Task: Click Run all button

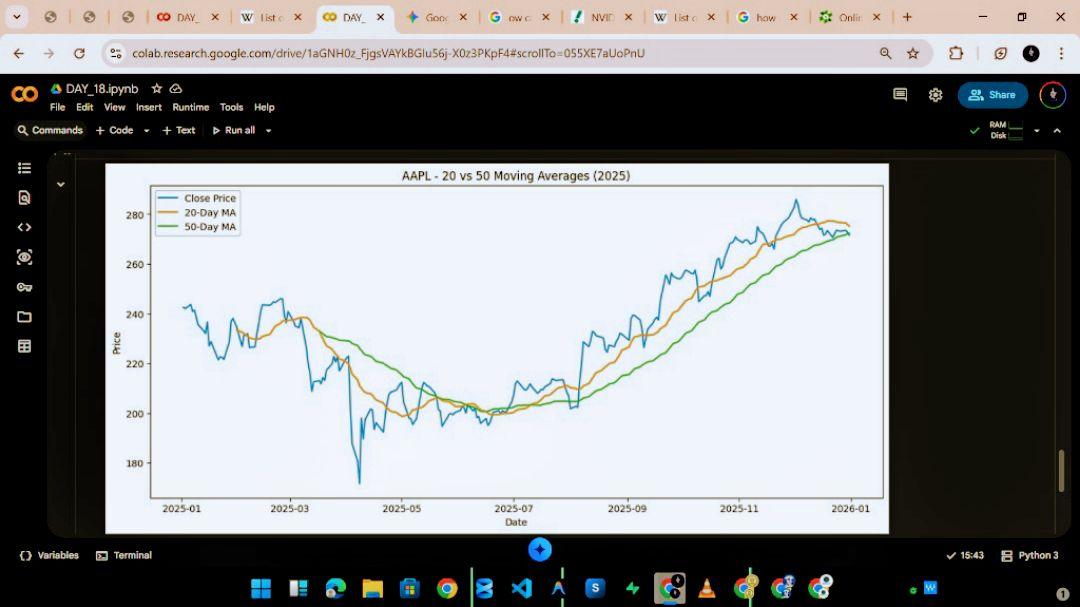Action: [x=234, y=130]
